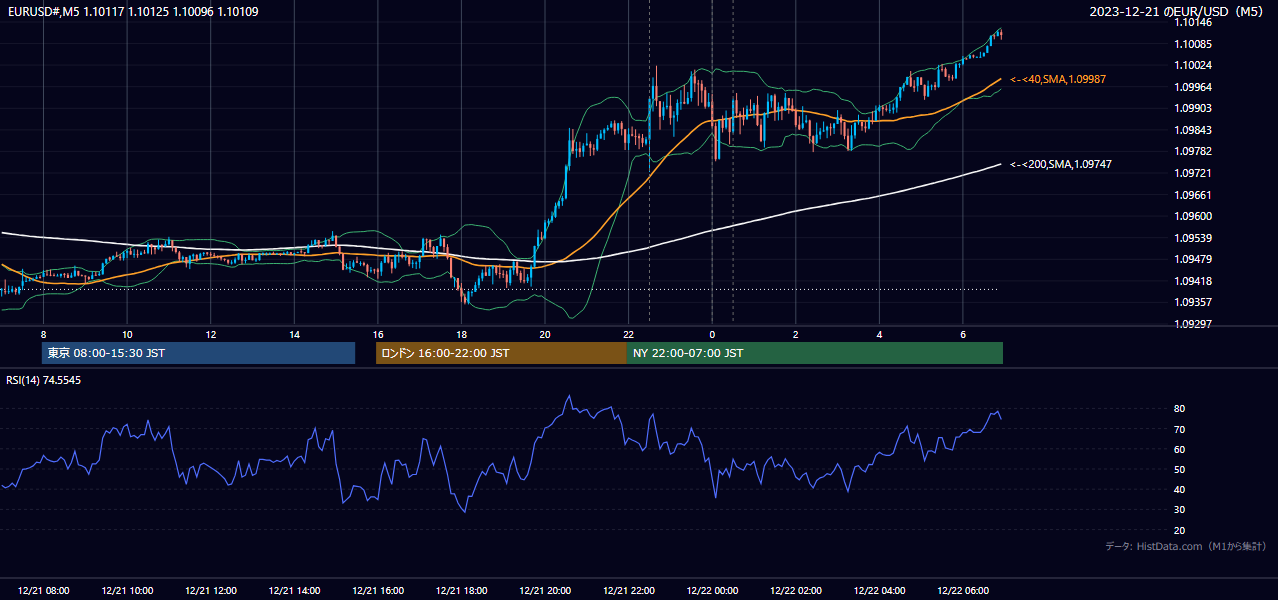
Task: Click the 12/22 04:00 date label
Action: [879, 591]
